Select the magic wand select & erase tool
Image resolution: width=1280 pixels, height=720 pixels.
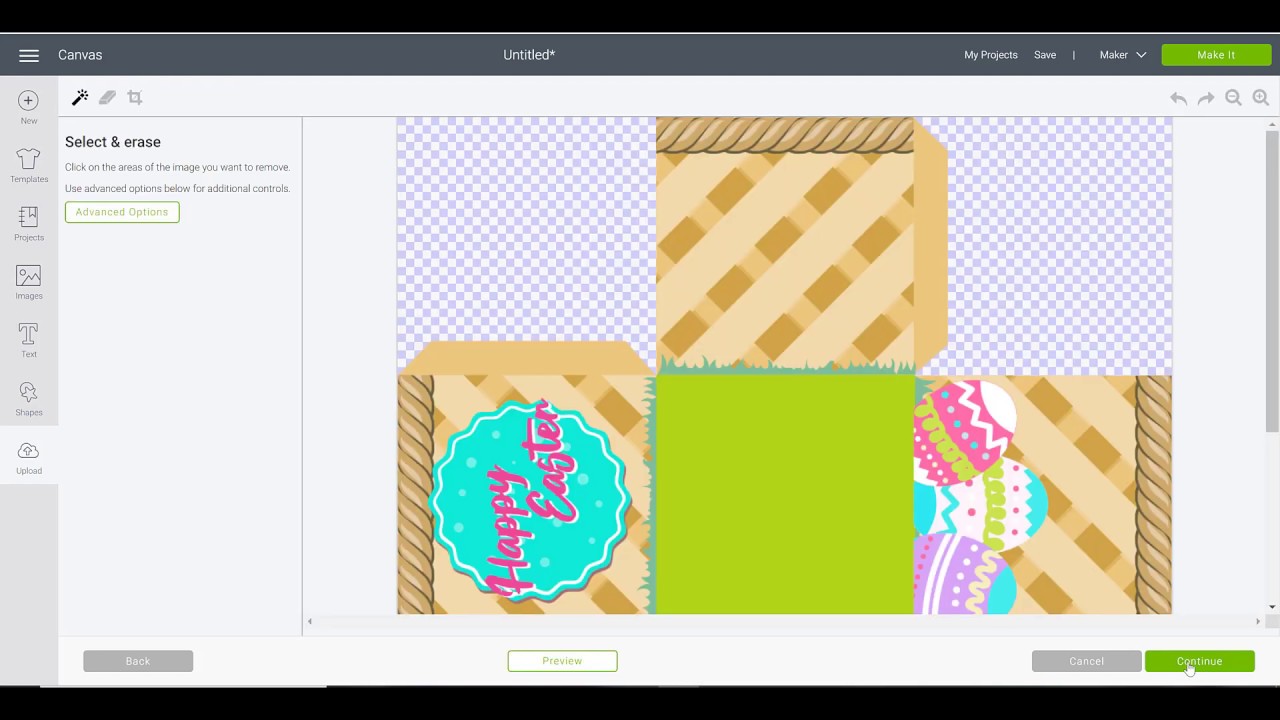point(80,97)
